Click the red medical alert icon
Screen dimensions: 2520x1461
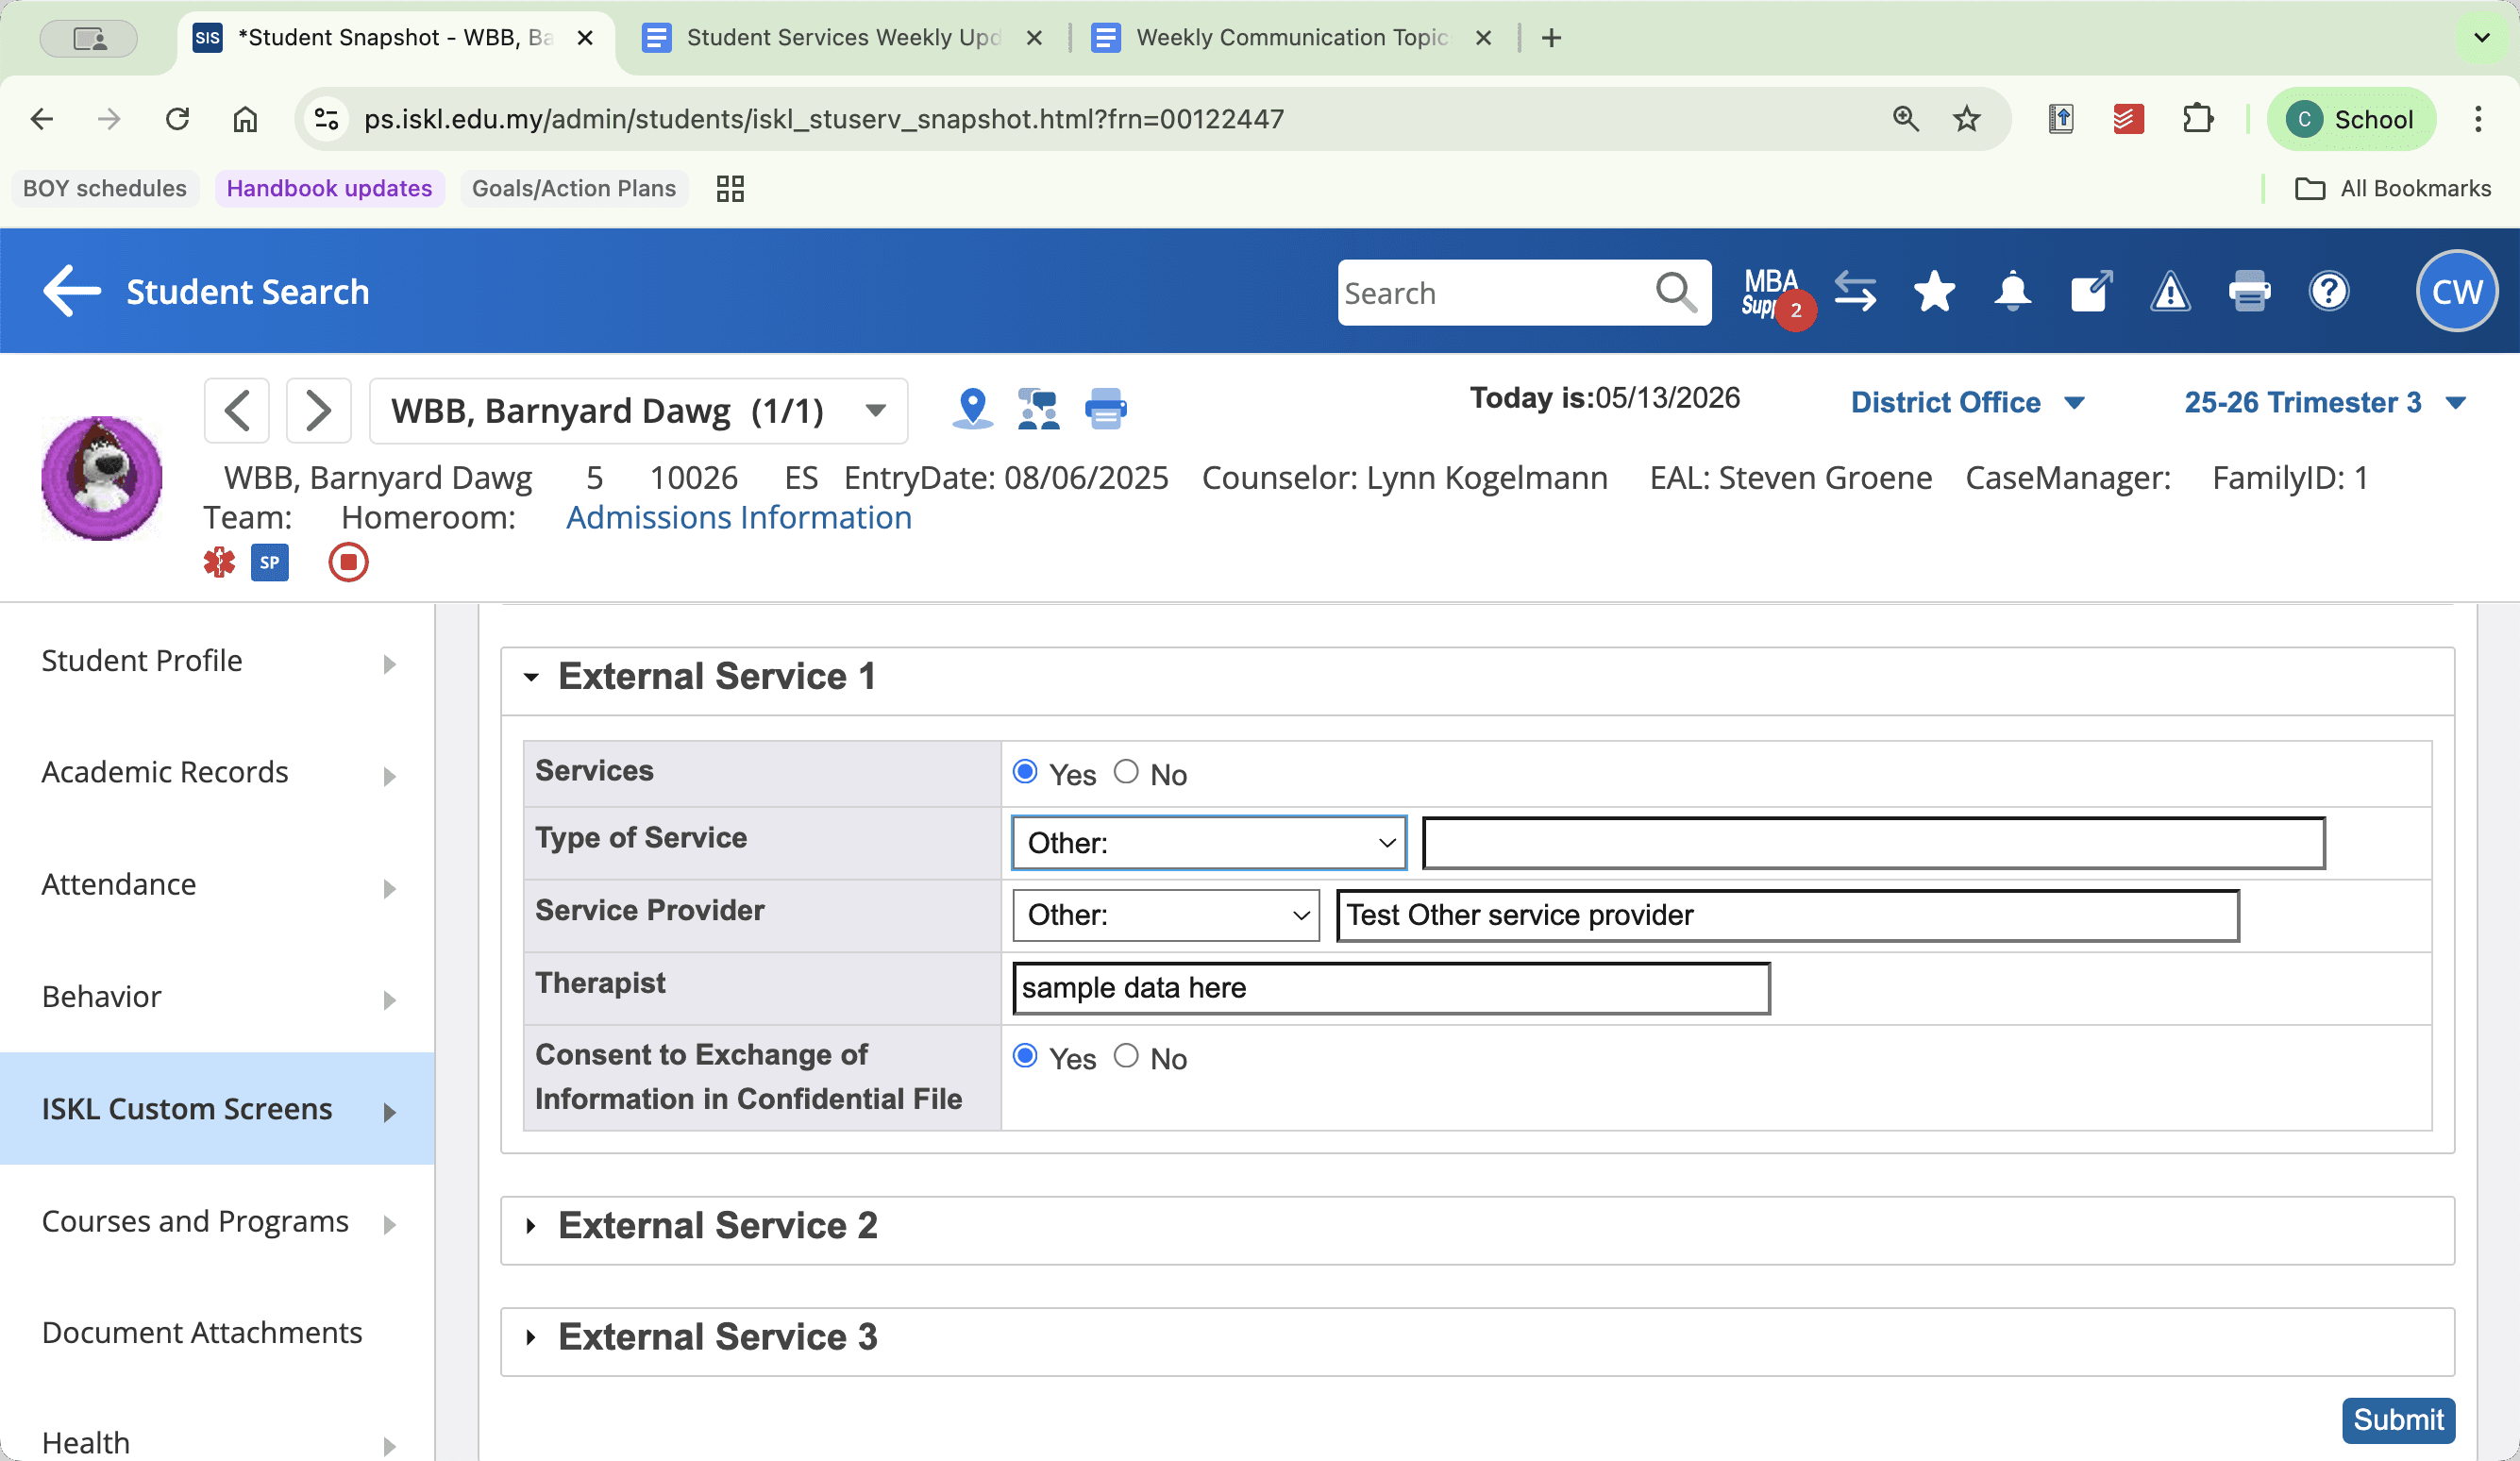(x=219, y=562)
